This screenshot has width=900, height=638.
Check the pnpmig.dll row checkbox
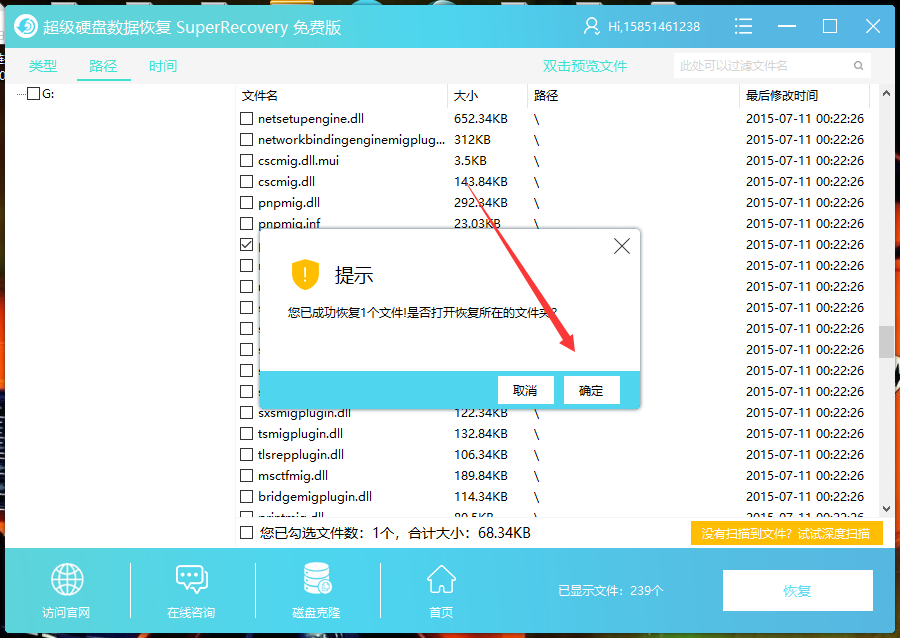[x=246, y=203]
